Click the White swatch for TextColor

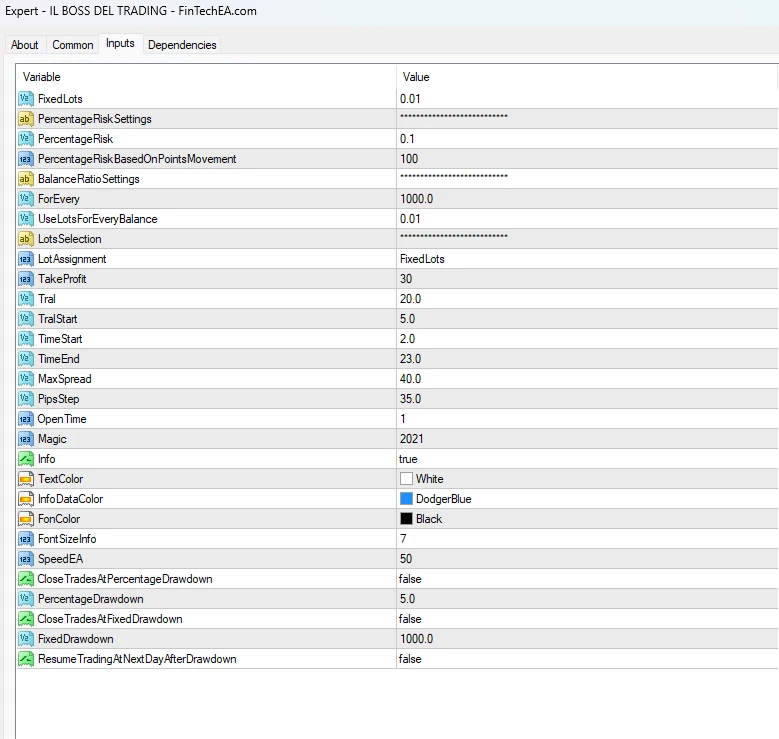407,479
